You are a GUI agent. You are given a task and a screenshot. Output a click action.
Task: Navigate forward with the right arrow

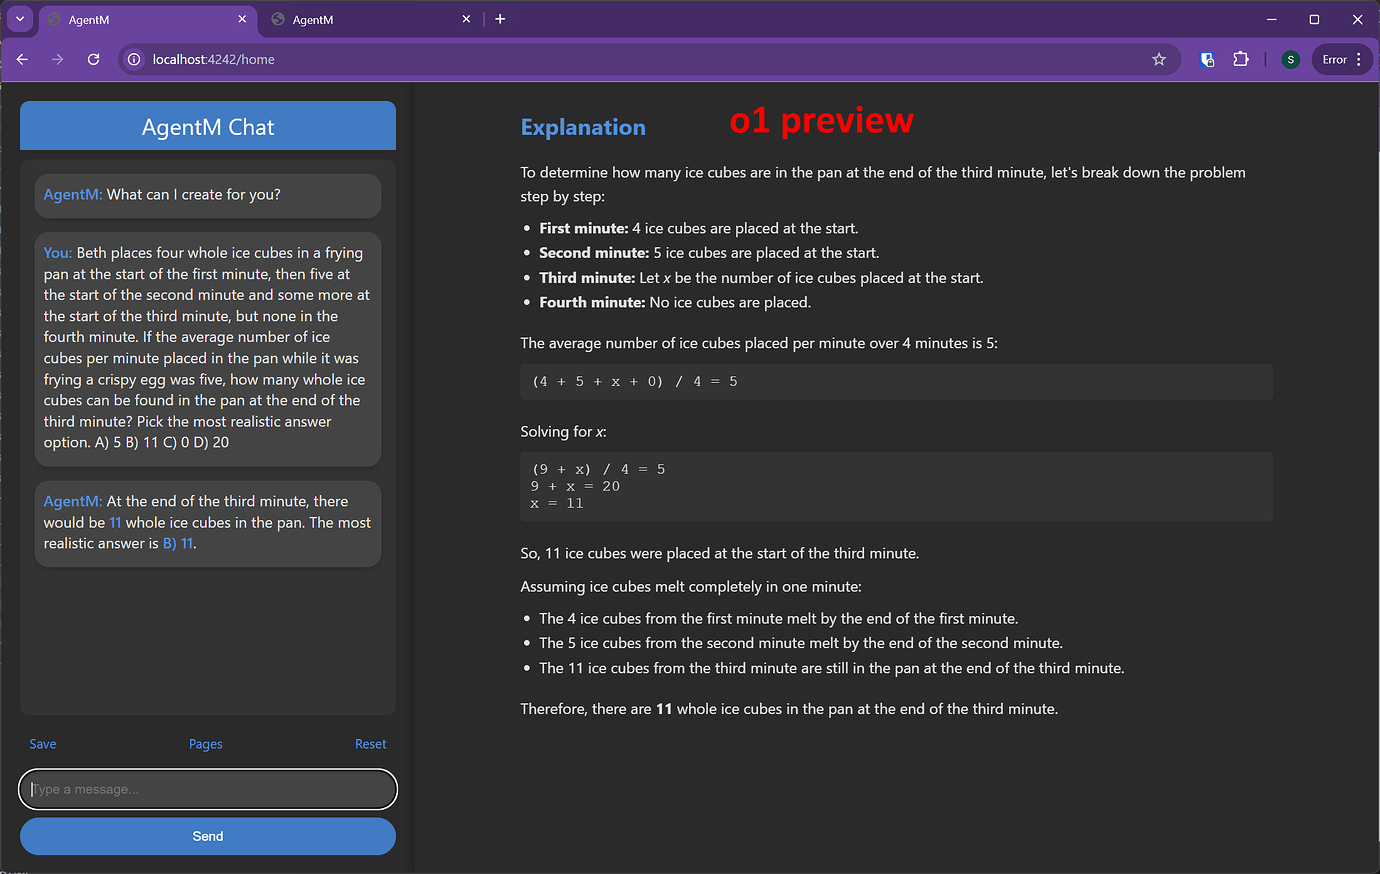[x=57, y=59]
